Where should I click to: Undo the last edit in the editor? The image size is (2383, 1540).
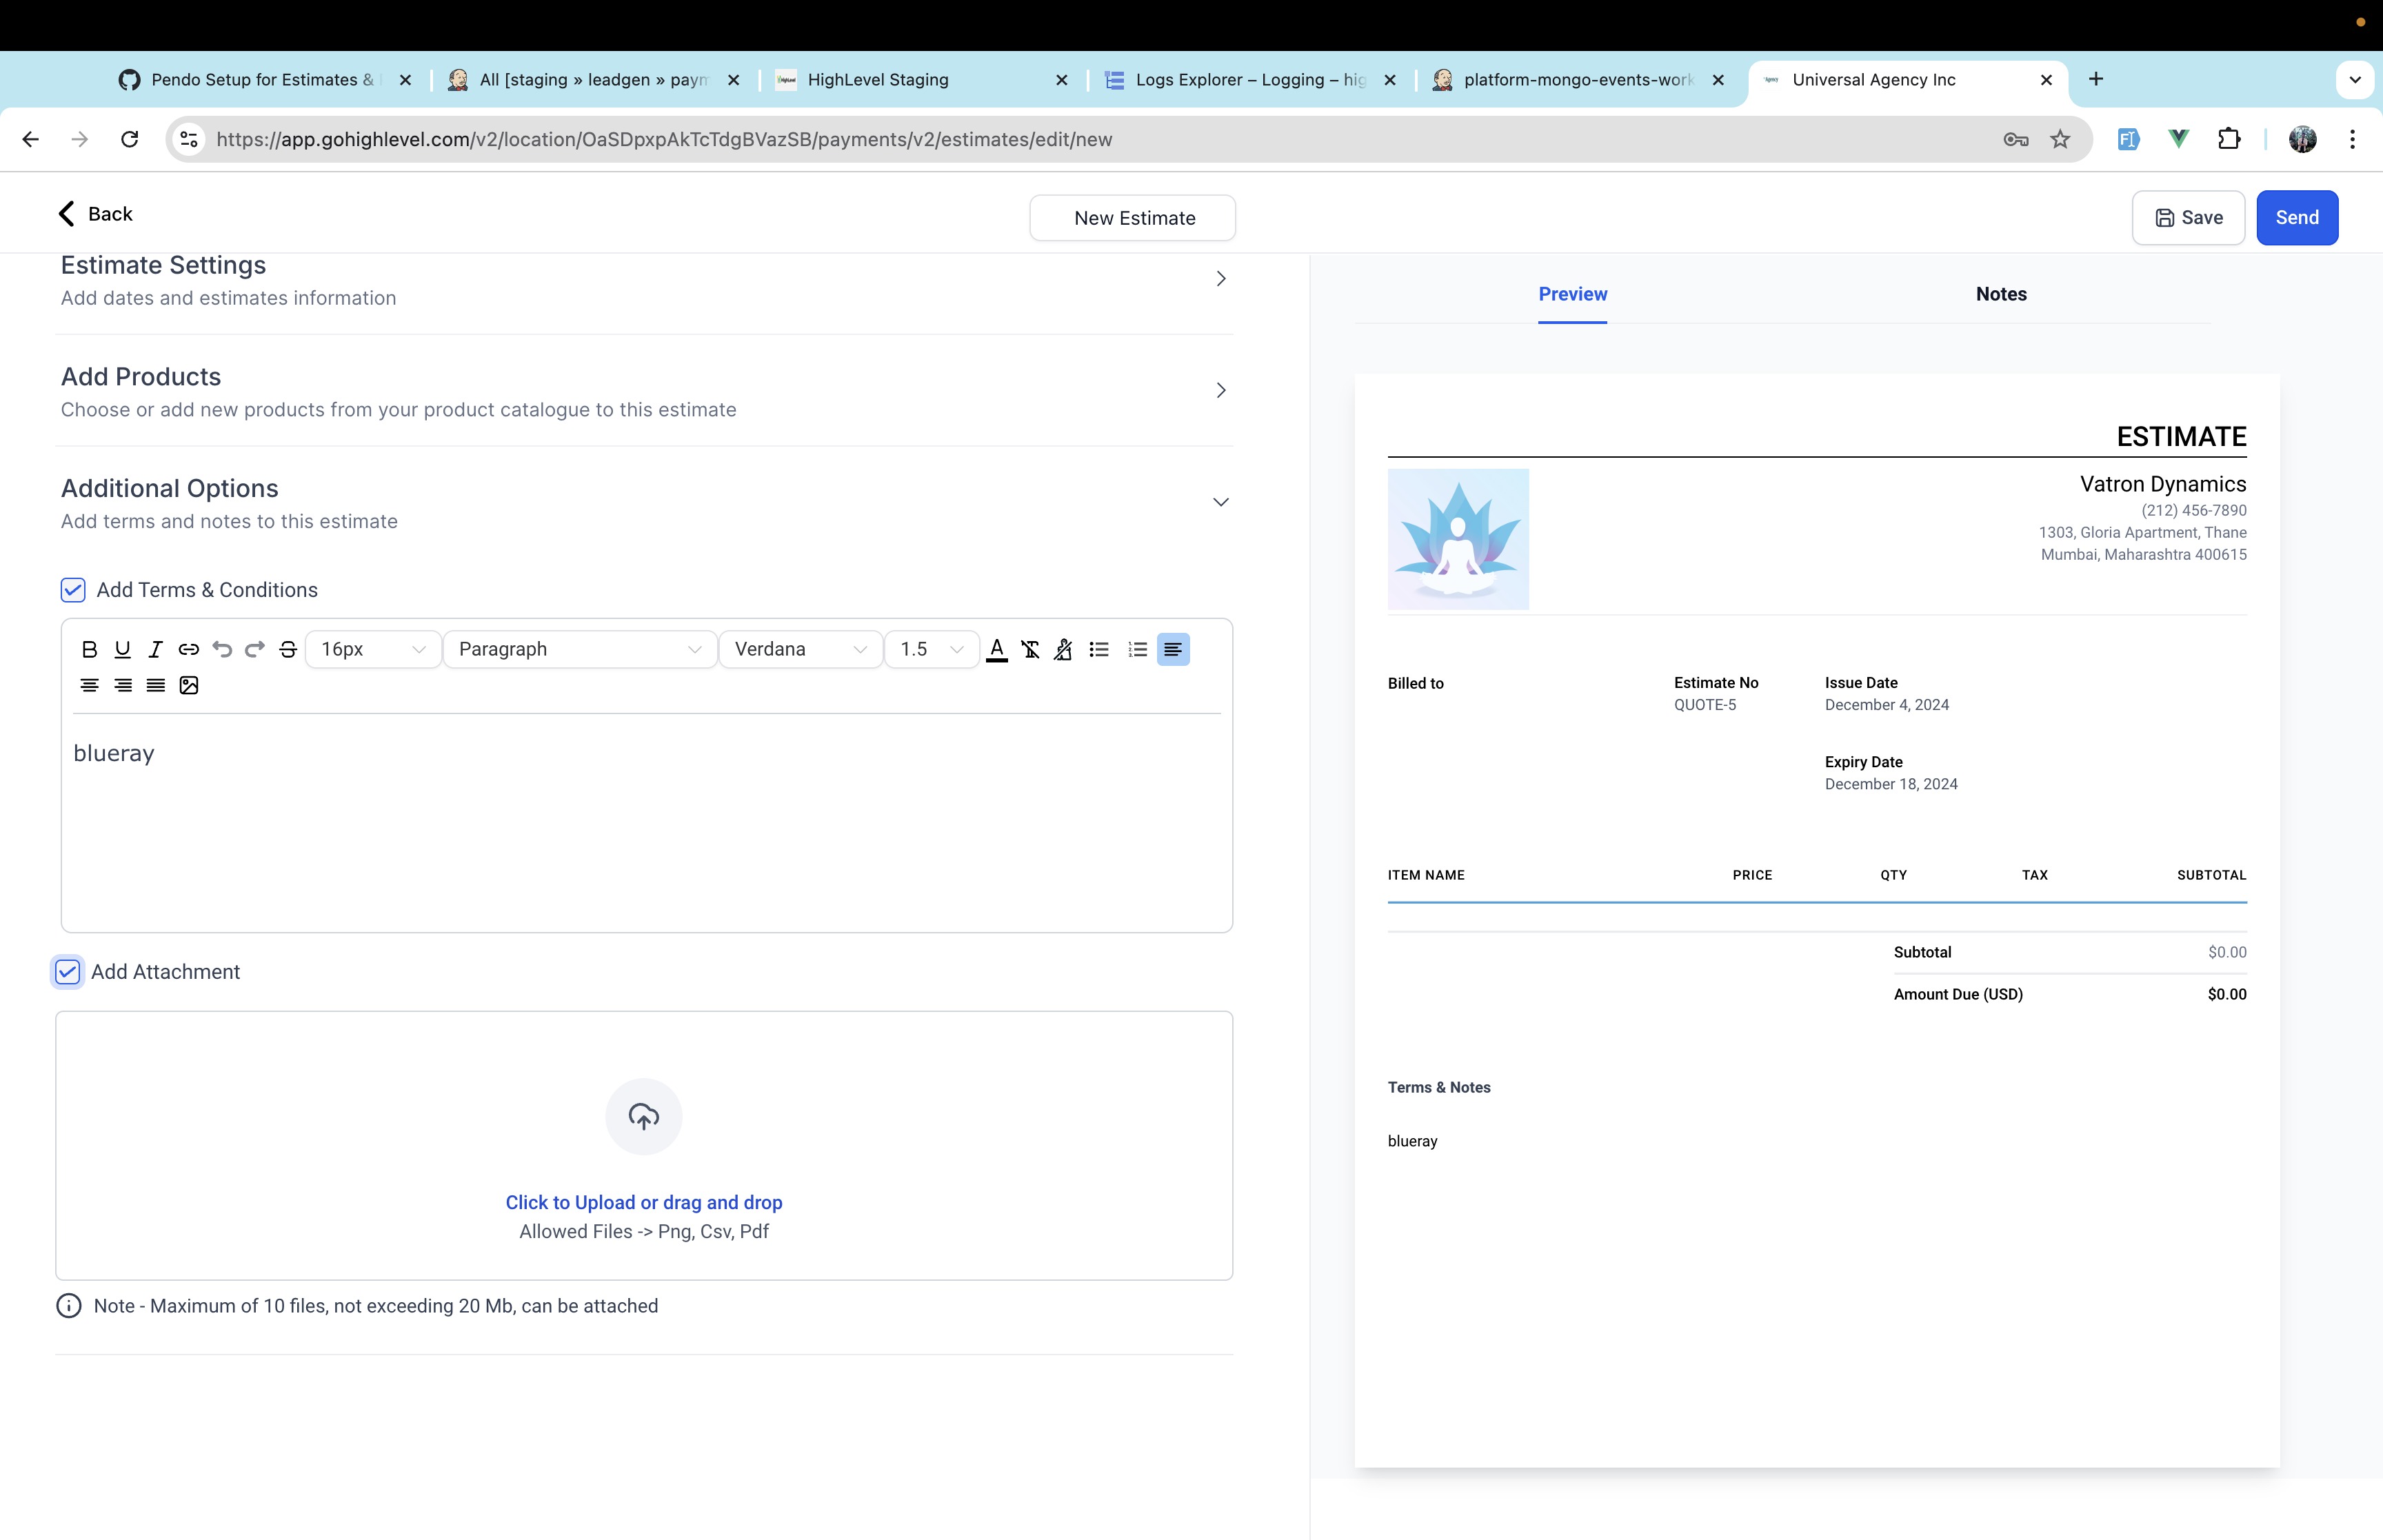coord(222,649)
